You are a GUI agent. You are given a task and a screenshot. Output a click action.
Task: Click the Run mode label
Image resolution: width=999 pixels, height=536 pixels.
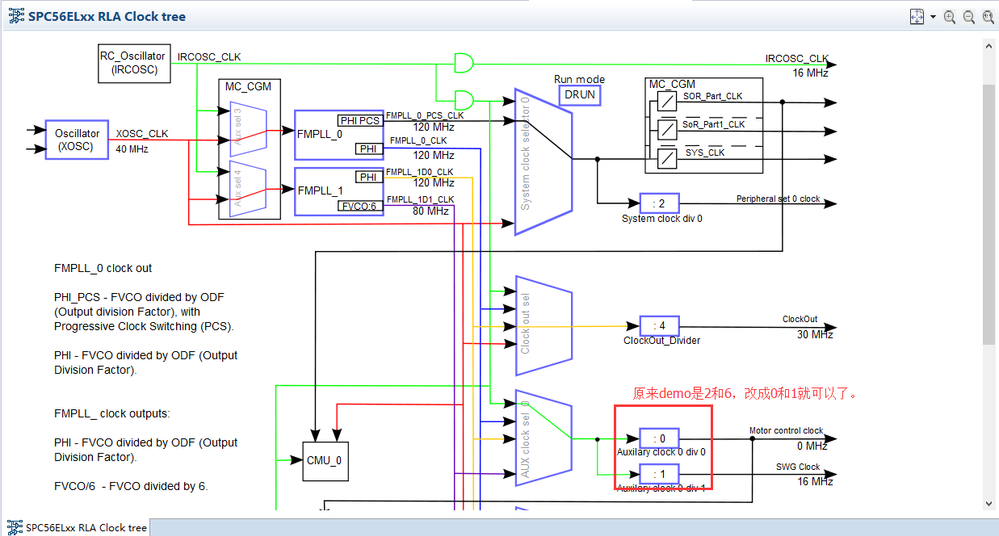tap(579, 79)
